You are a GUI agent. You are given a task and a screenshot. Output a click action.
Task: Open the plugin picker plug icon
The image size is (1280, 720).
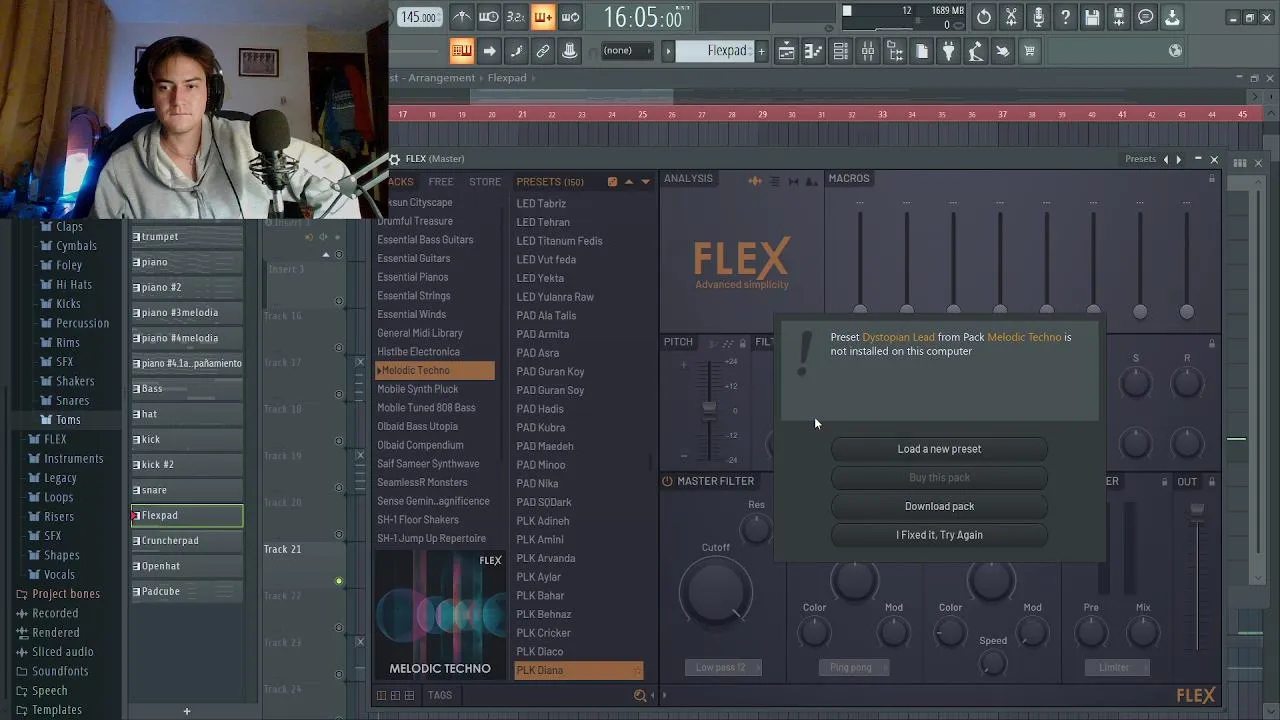pyautogui.click(x=949, y=51)
